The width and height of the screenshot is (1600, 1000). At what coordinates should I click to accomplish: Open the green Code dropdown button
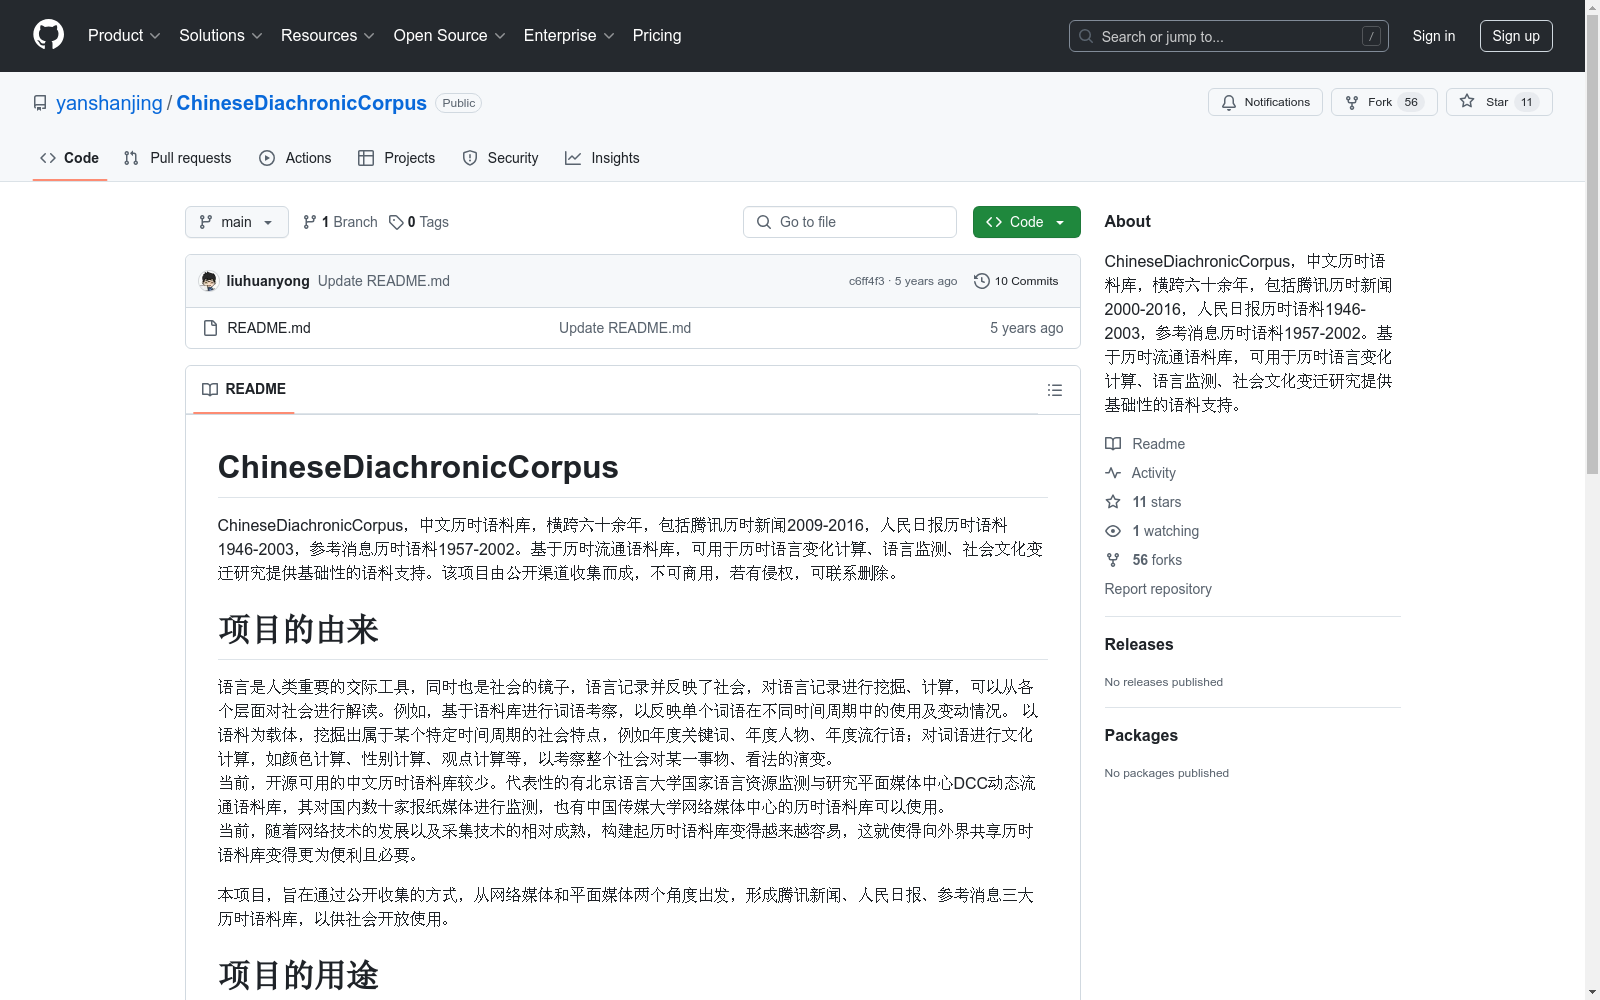(1026, 222)
